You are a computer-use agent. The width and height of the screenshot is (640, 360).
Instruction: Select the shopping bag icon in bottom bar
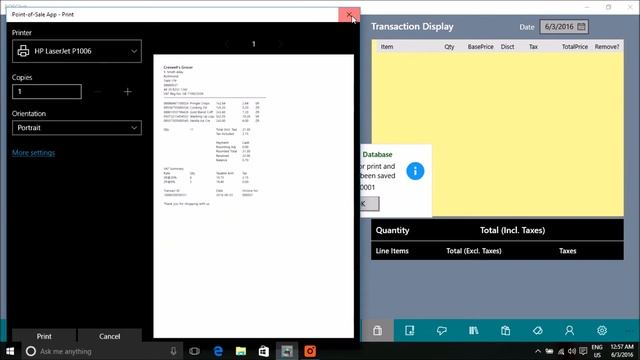coord(378,331)
